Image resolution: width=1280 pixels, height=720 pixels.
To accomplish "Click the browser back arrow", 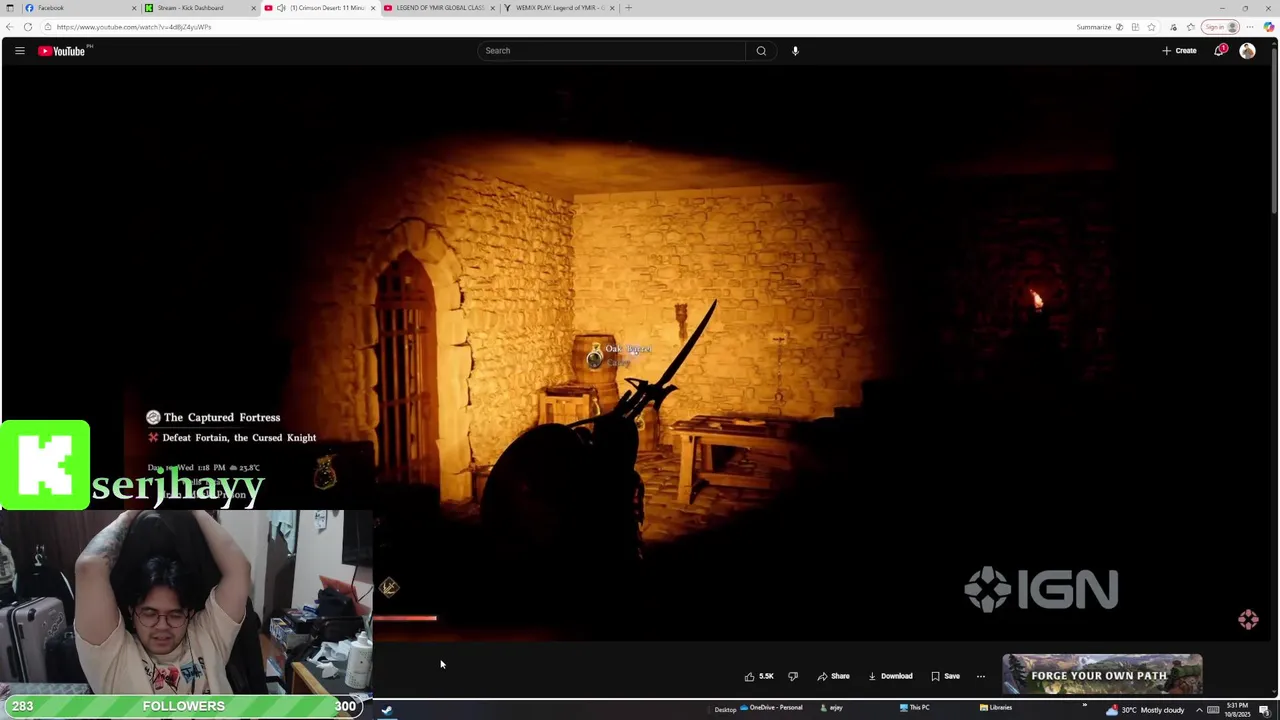I will [x=10, y=27].
